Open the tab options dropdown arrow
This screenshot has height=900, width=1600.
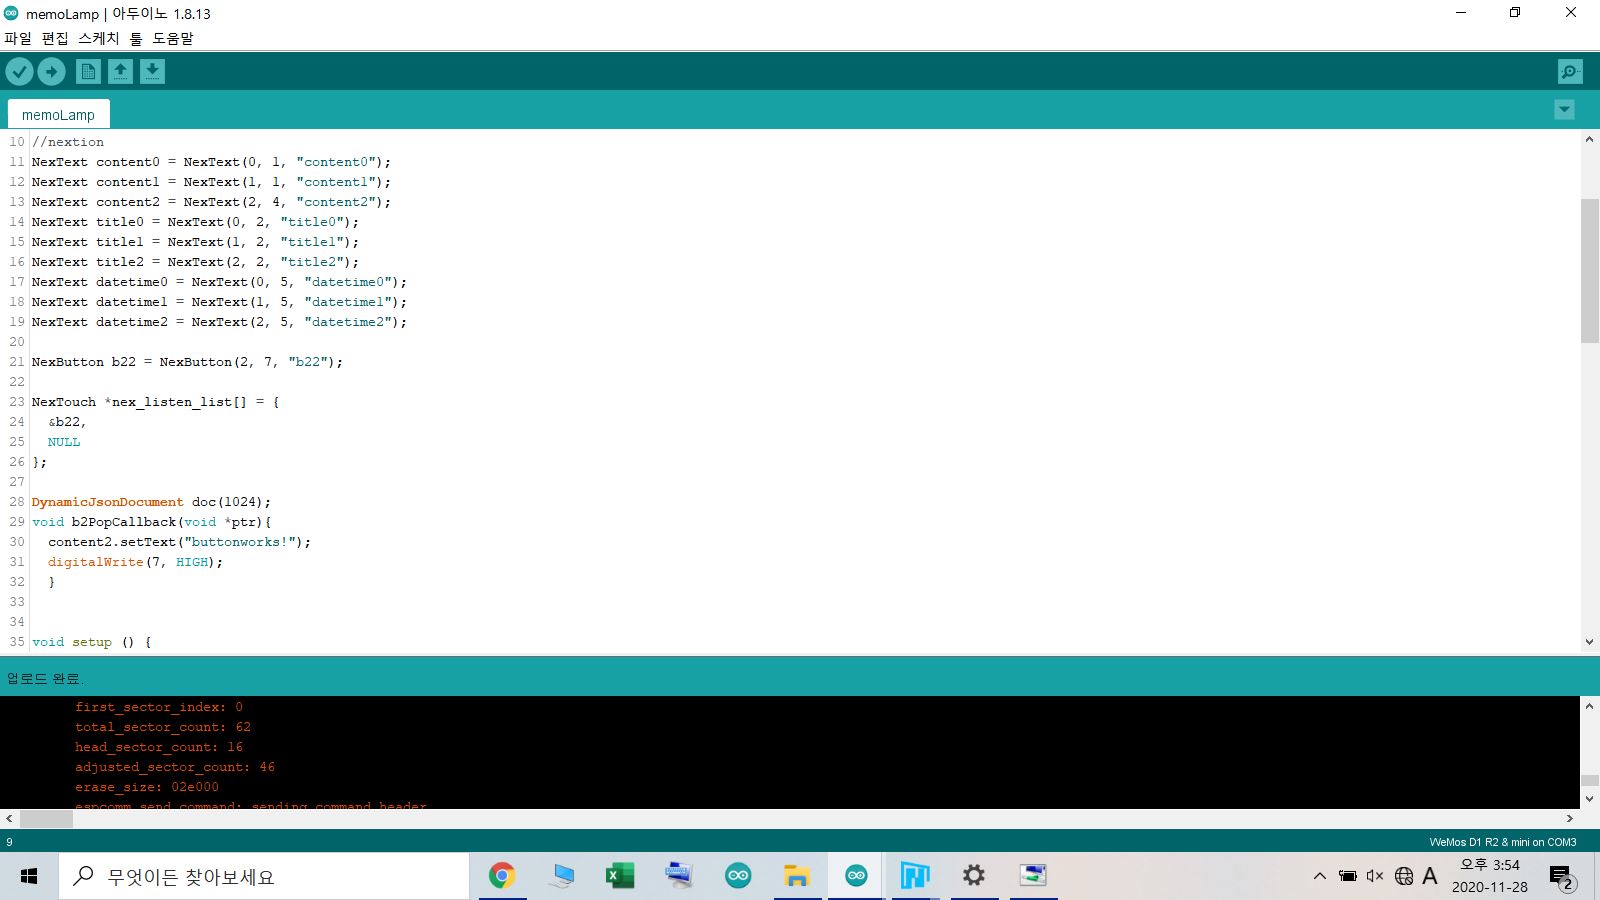pos(1565,110)
